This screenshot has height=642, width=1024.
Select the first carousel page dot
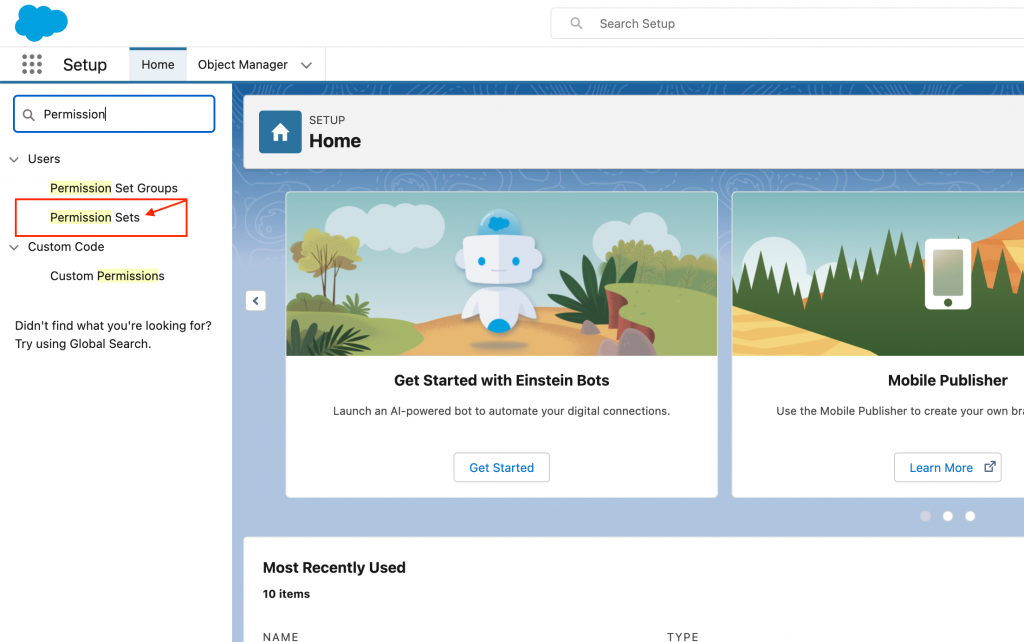coord(925,516)
